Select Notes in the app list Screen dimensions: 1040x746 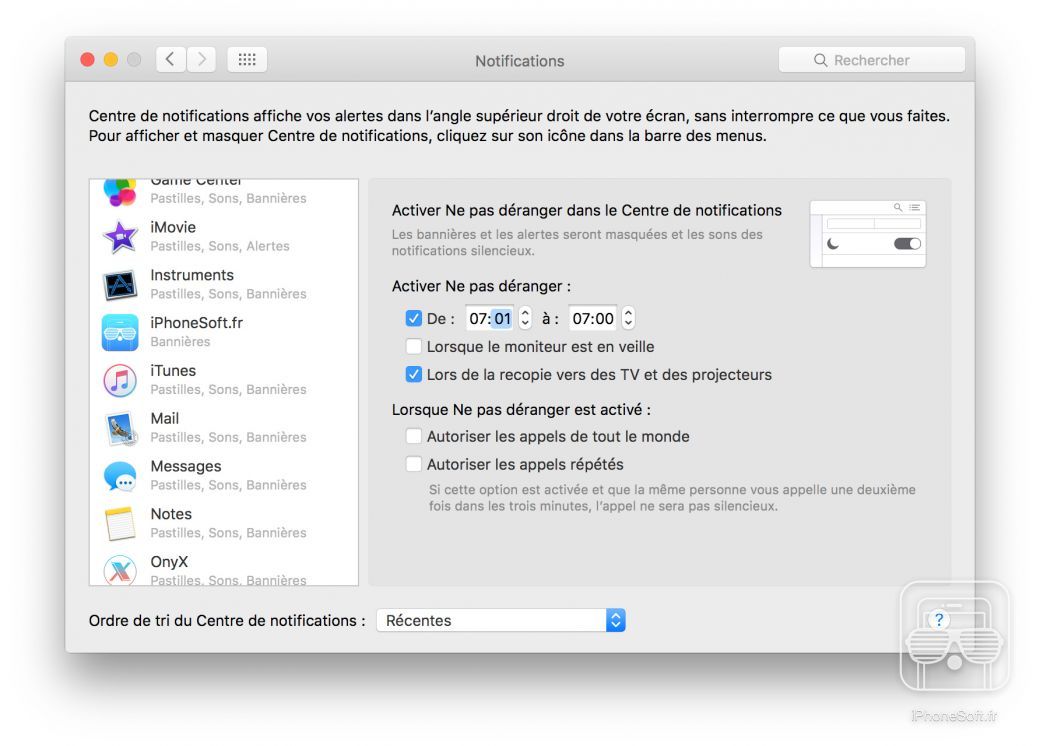click(x=224, y=523)
